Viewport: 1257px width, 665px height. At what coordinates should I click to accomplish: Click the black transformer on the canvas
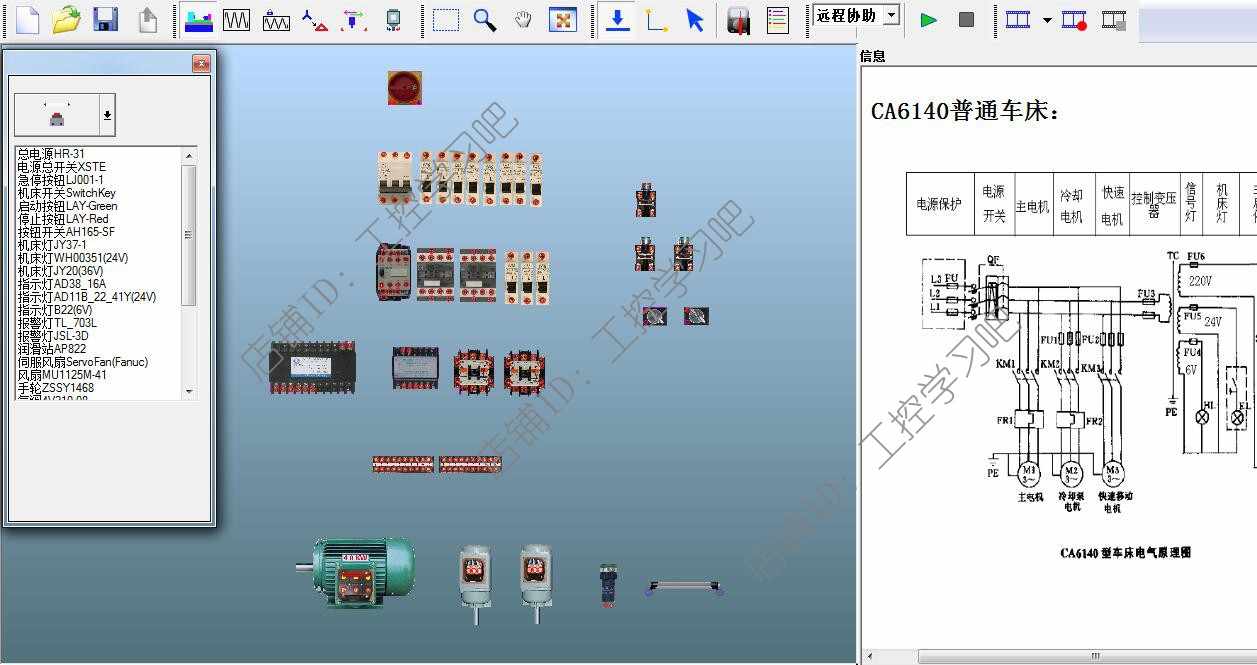[x=313, y=367]
